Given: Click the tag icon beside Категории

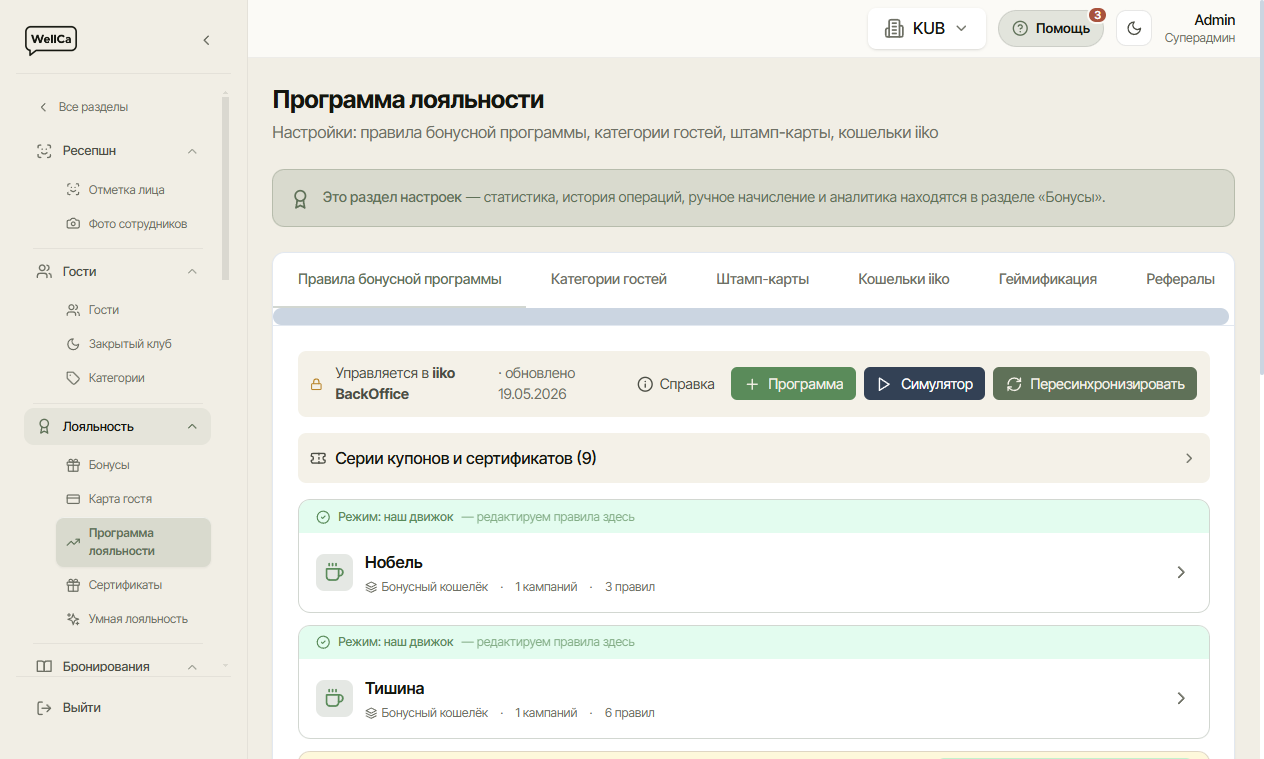Looking at the screenshot, I should pos(73,378).
